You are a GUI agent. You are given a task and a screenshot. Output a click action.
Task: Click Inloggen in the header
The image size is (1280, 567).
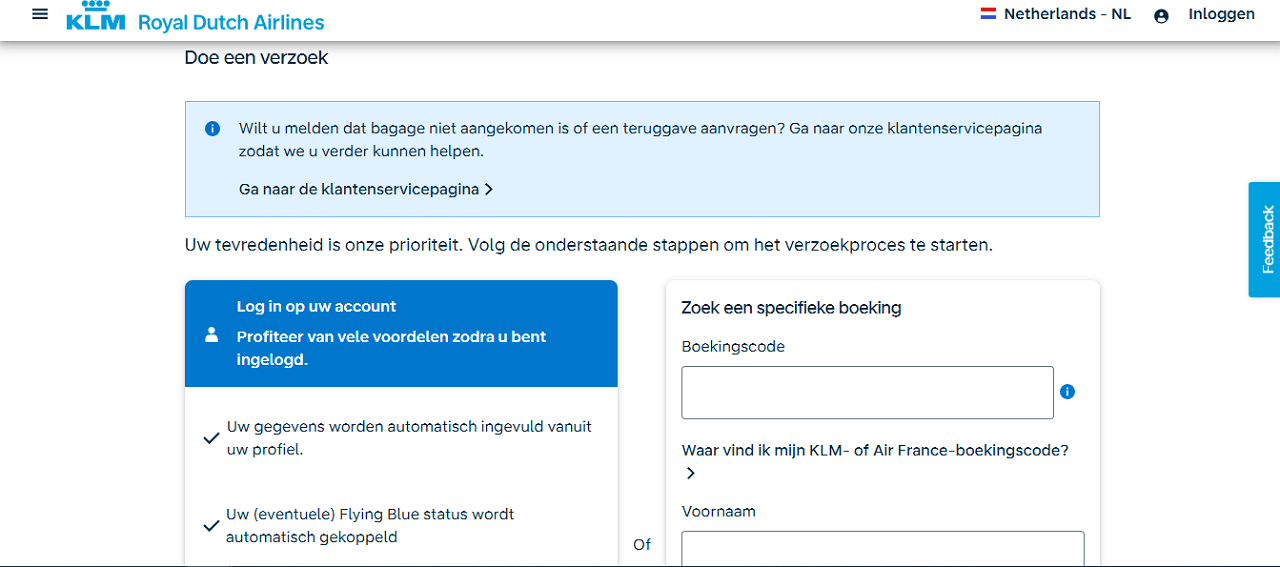tap(1221, 14)
